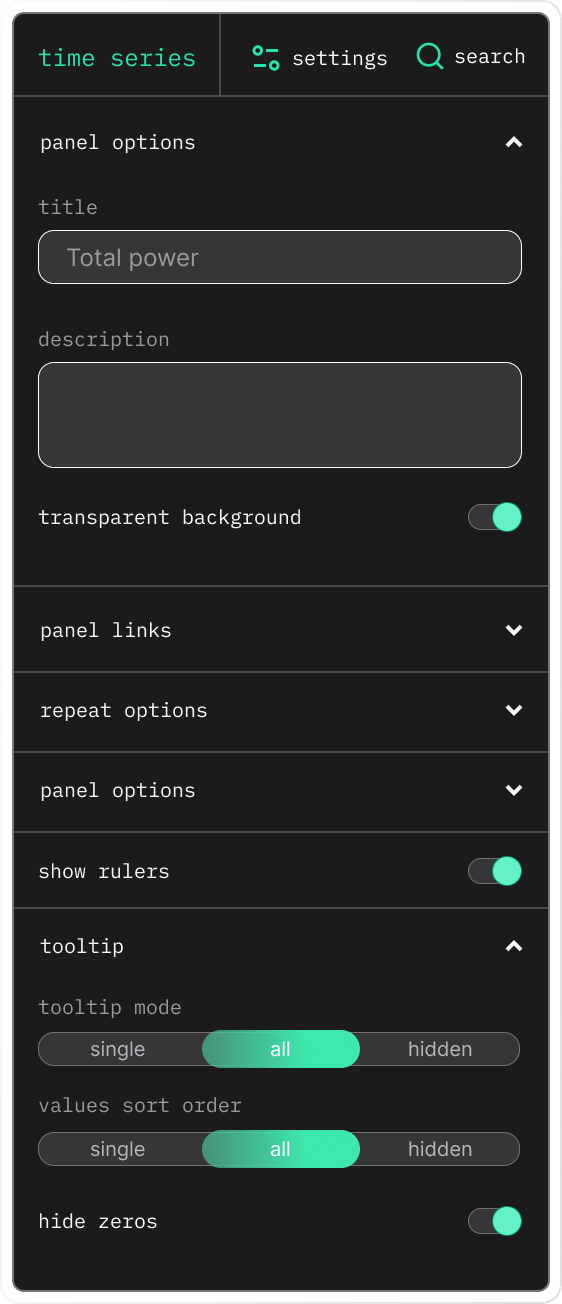Click into the description text area
Screen dimensions: 562x1304
[280, 415]
